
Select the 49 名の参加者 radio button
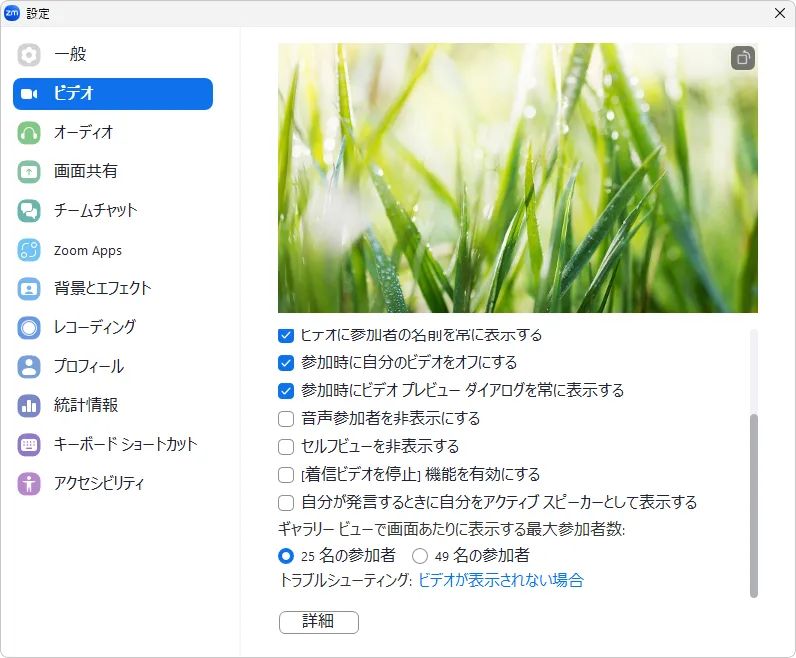coord(420,556)
